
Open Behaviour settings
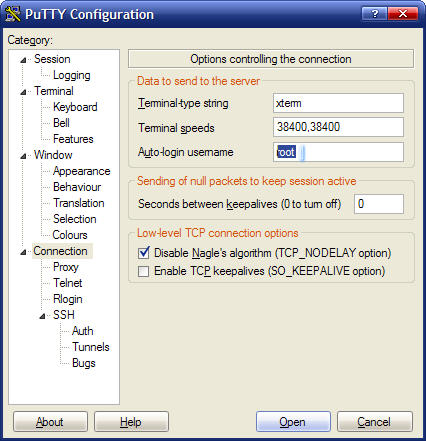pos(77,187)
